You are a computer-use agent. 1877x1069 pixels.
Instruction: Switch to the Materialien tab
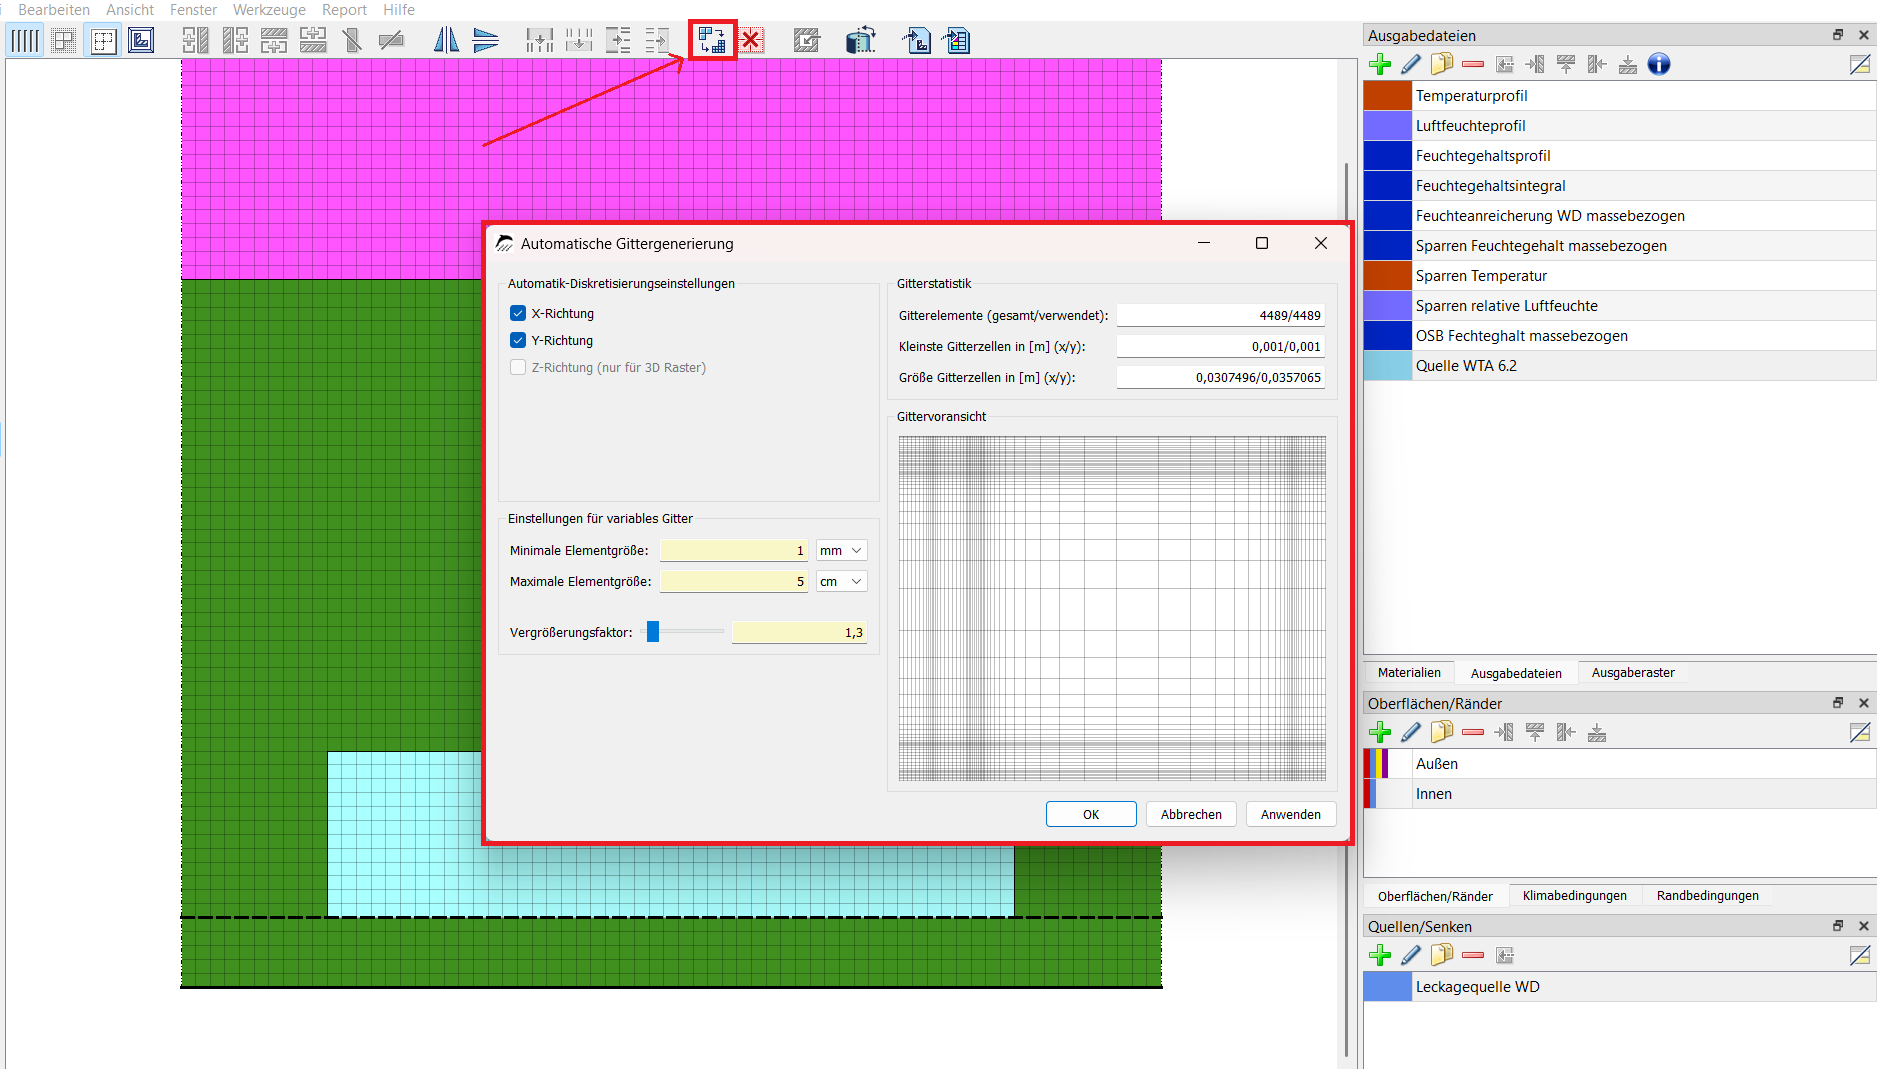pyautogui.click(x=1409, y=673)
